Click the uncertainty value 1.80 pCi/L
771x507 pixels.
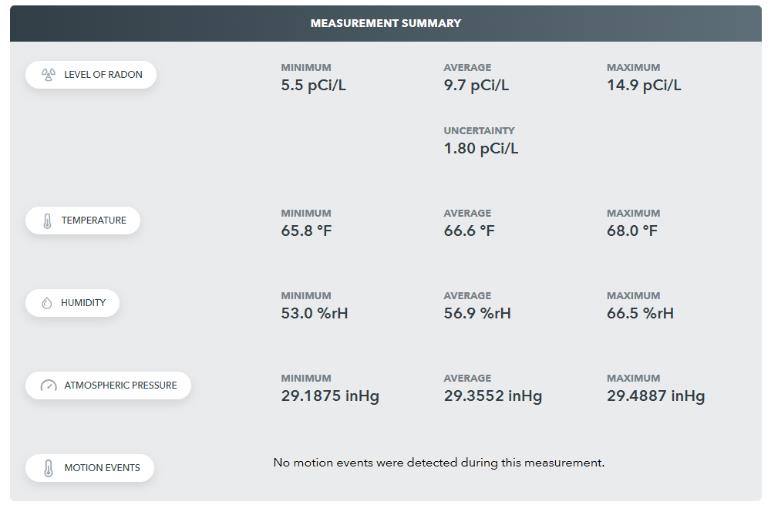pyautogui.click(x=481, y=149)
